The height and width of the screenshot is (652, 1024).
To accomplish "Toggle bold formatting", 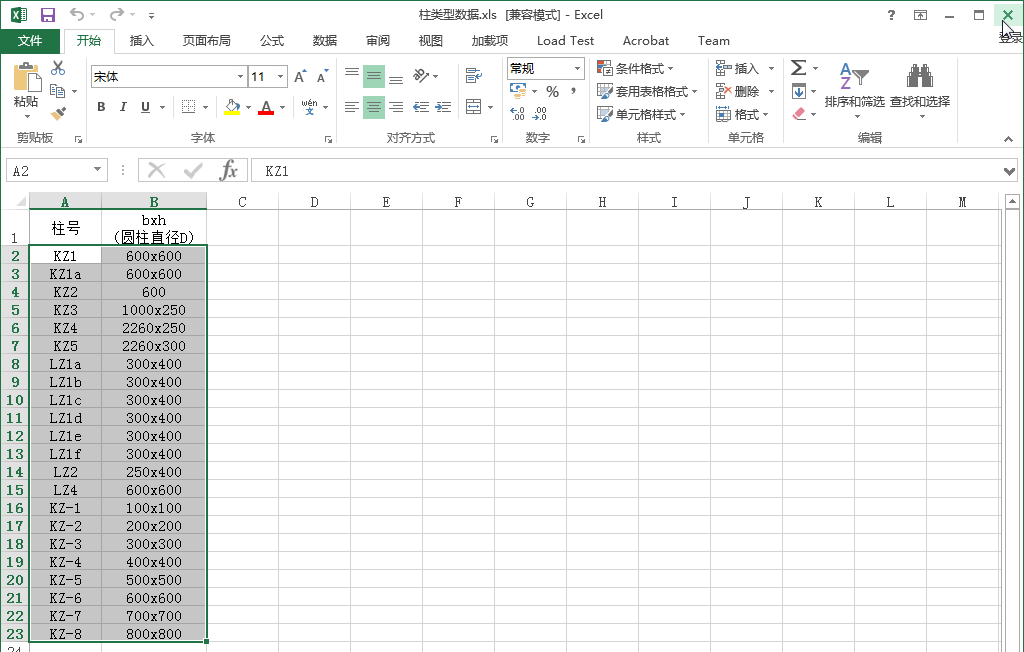I will pos(101,107).
